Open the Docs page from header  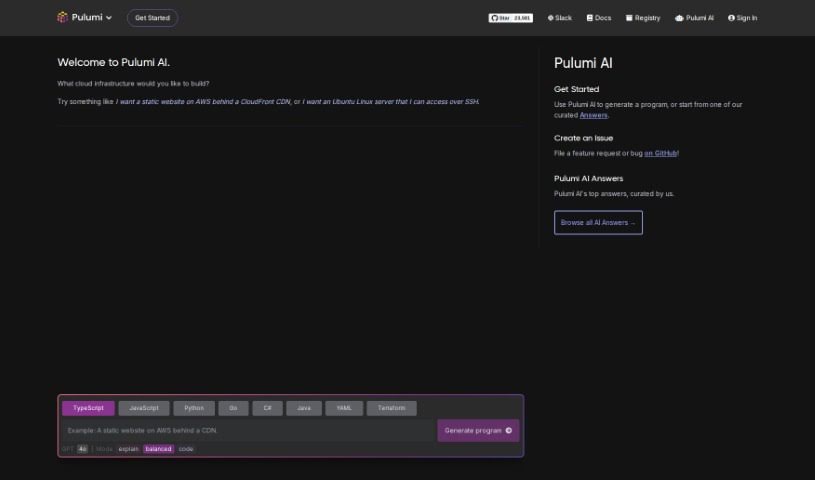pos(599,18)
